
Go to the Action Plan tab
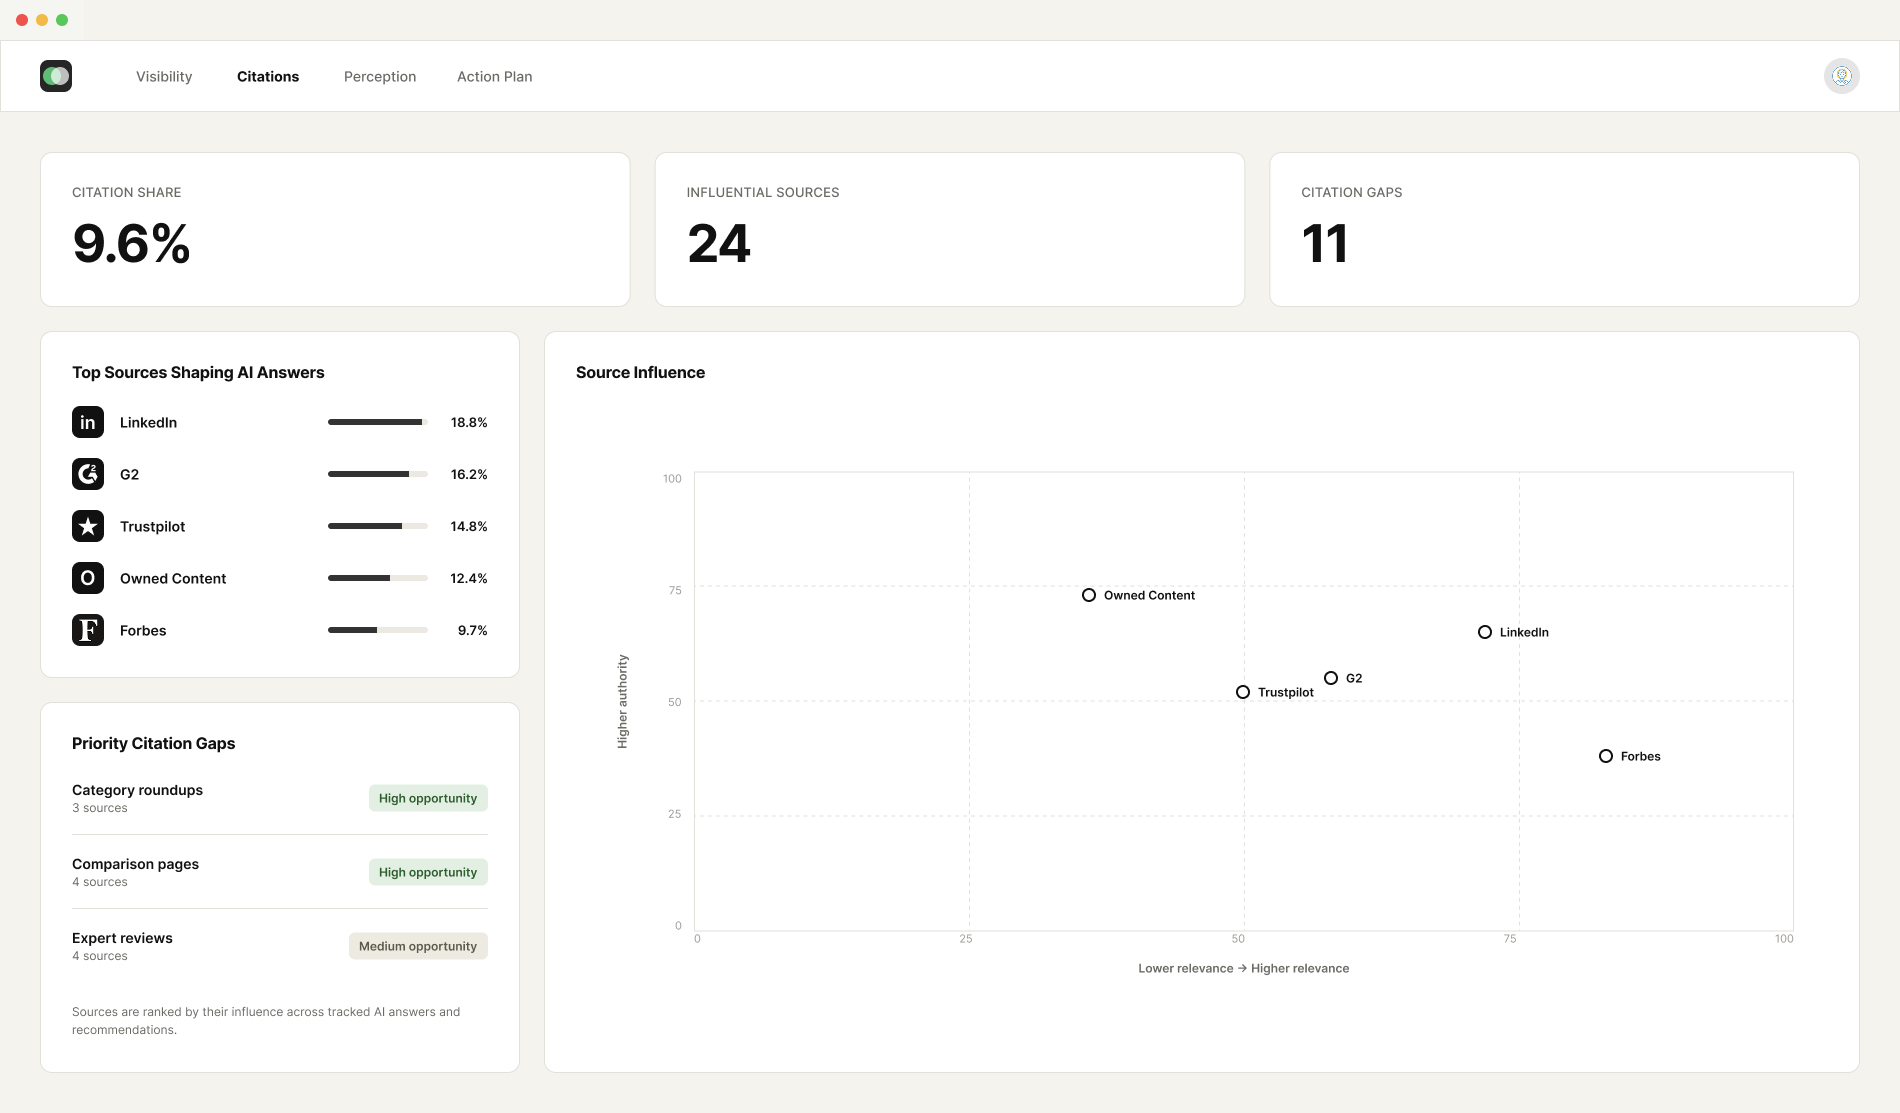[x=494, y=76]
